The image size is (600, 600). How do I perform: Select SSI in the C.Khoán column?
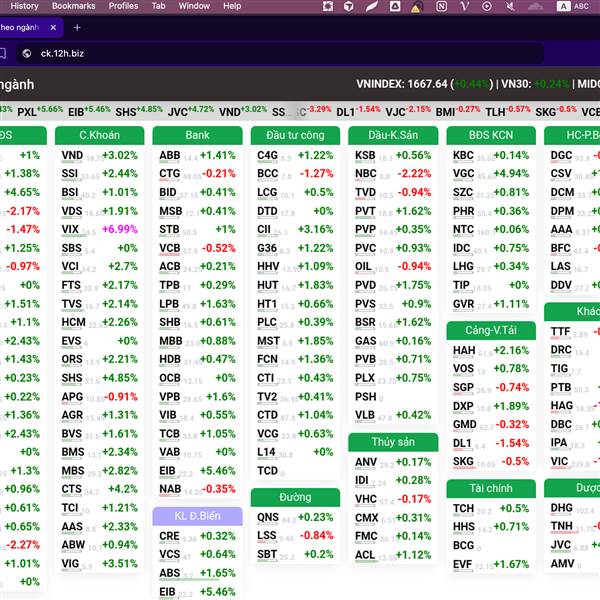pos(99,174)
